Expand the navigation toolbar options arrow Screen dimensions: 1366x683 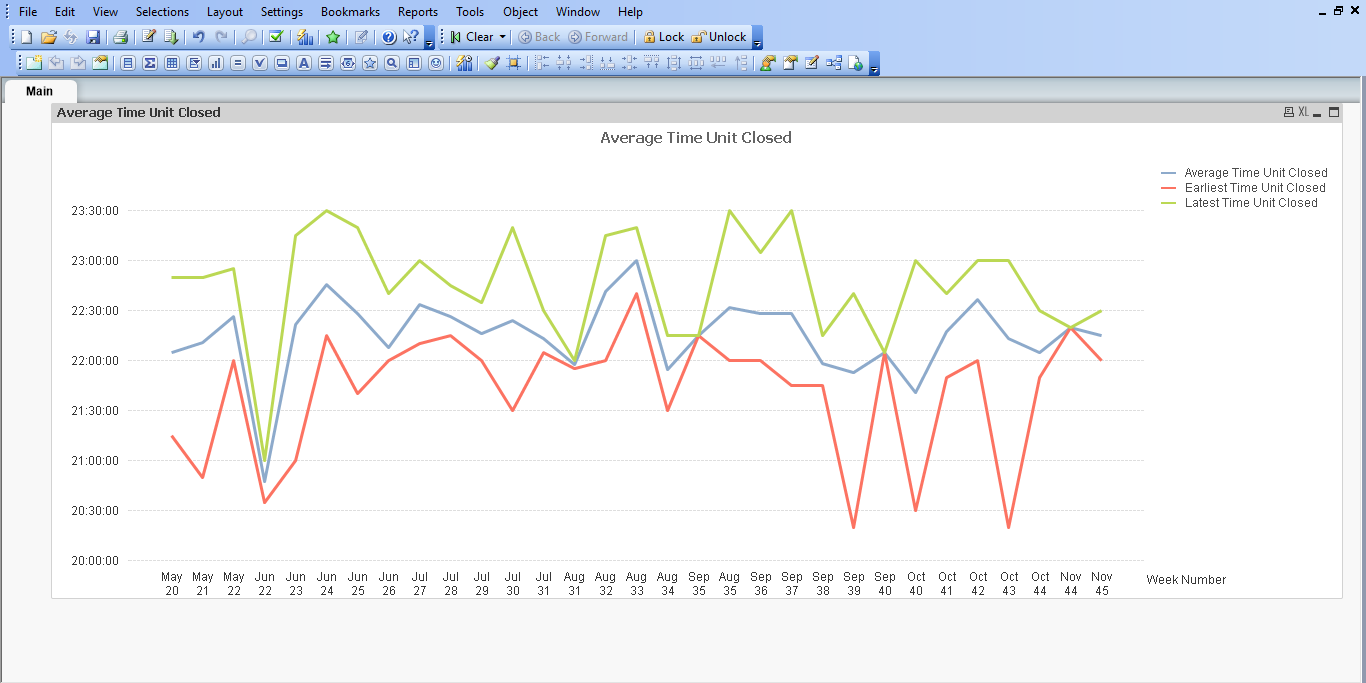coord(757,40)
